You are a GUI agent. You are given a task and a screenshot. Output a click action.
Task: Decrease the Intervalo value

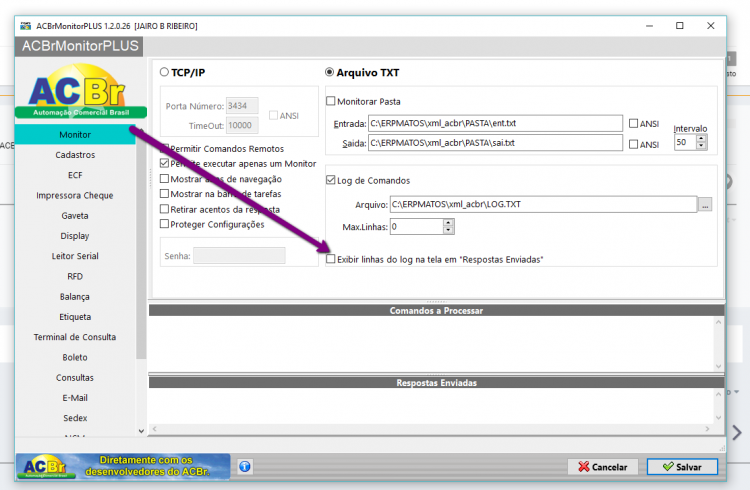tap(701, 145)
